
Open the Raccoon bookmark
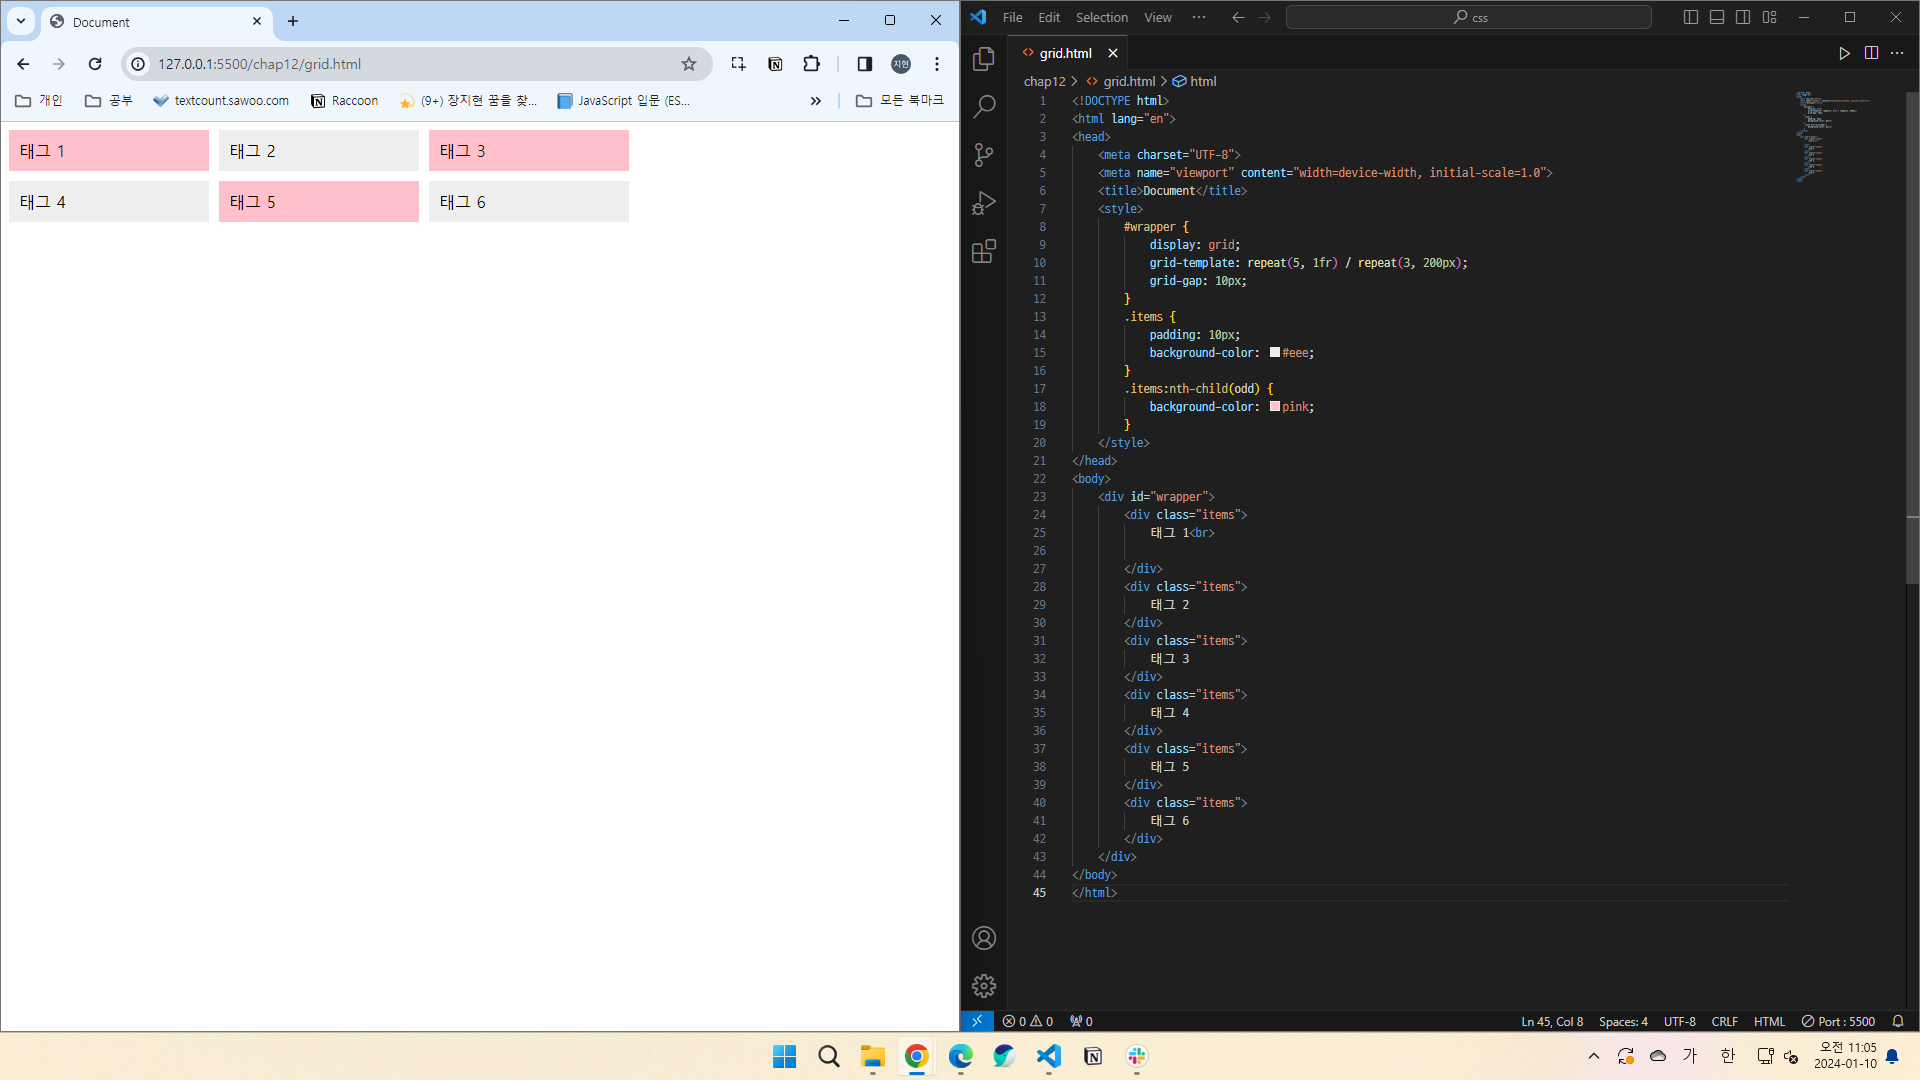coord(345,101)
